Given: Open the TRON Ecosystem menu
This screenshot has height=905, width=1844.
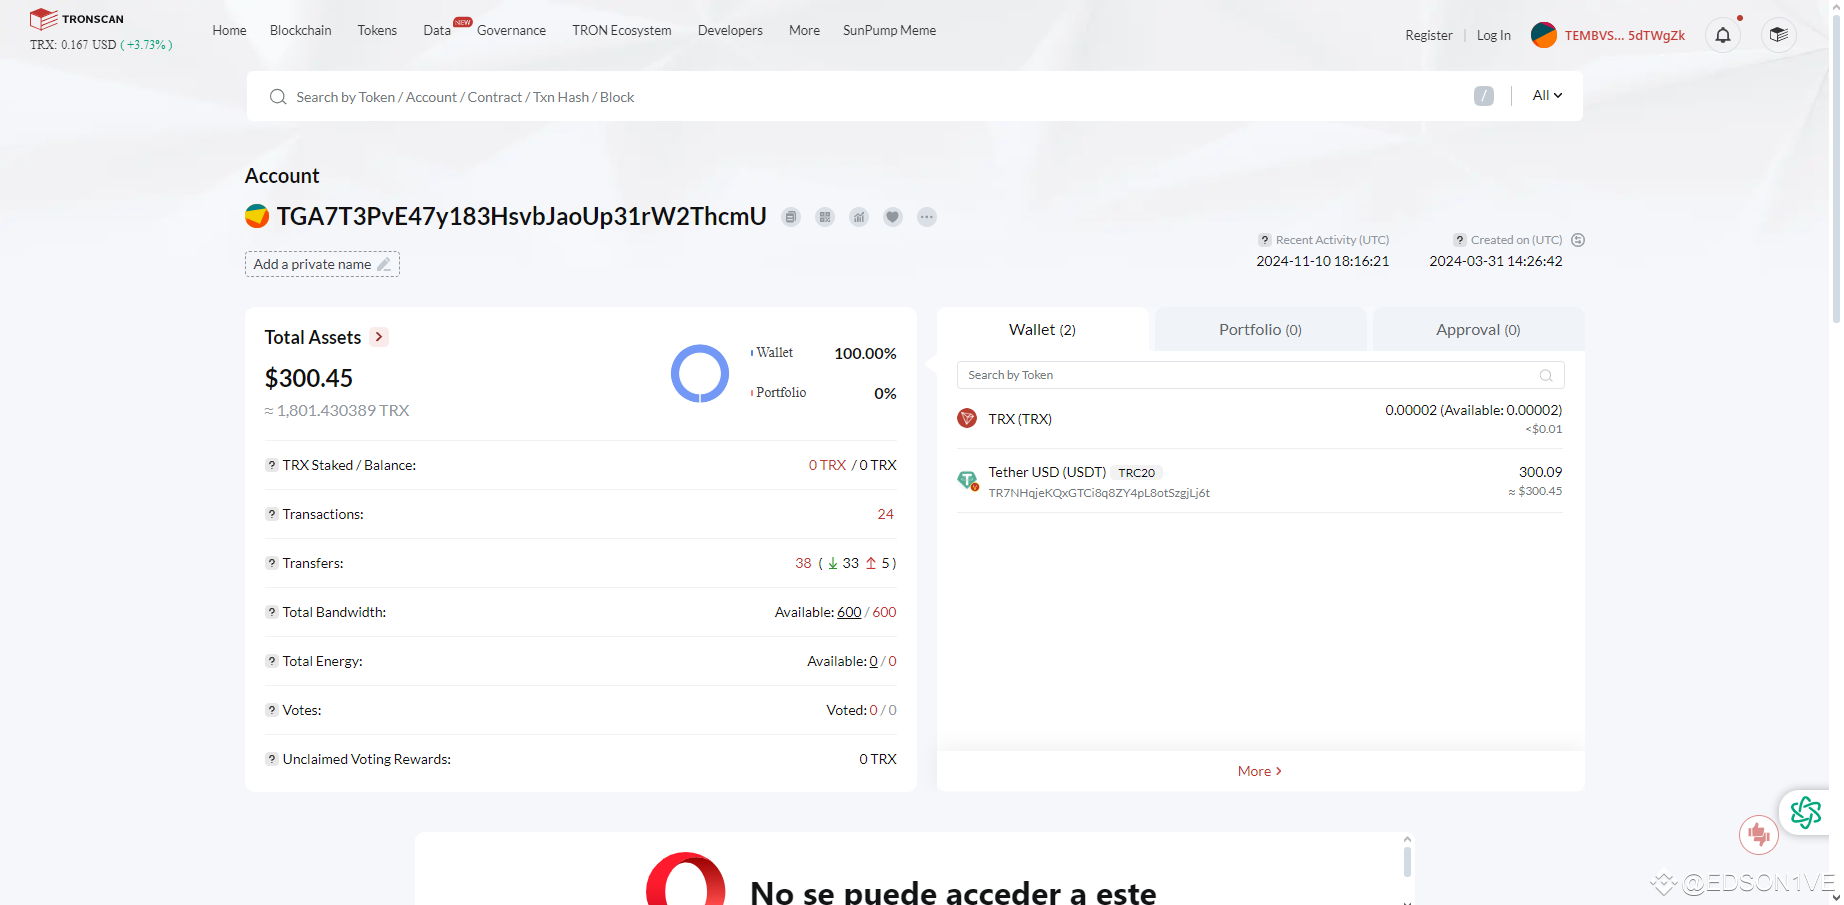Looking at the screenshot, I should coord(622,30).
